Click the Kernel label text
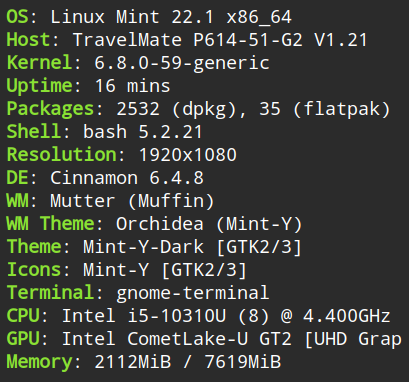Image resolution: width=409 pixels, height=382 pixels. point(39,63)
